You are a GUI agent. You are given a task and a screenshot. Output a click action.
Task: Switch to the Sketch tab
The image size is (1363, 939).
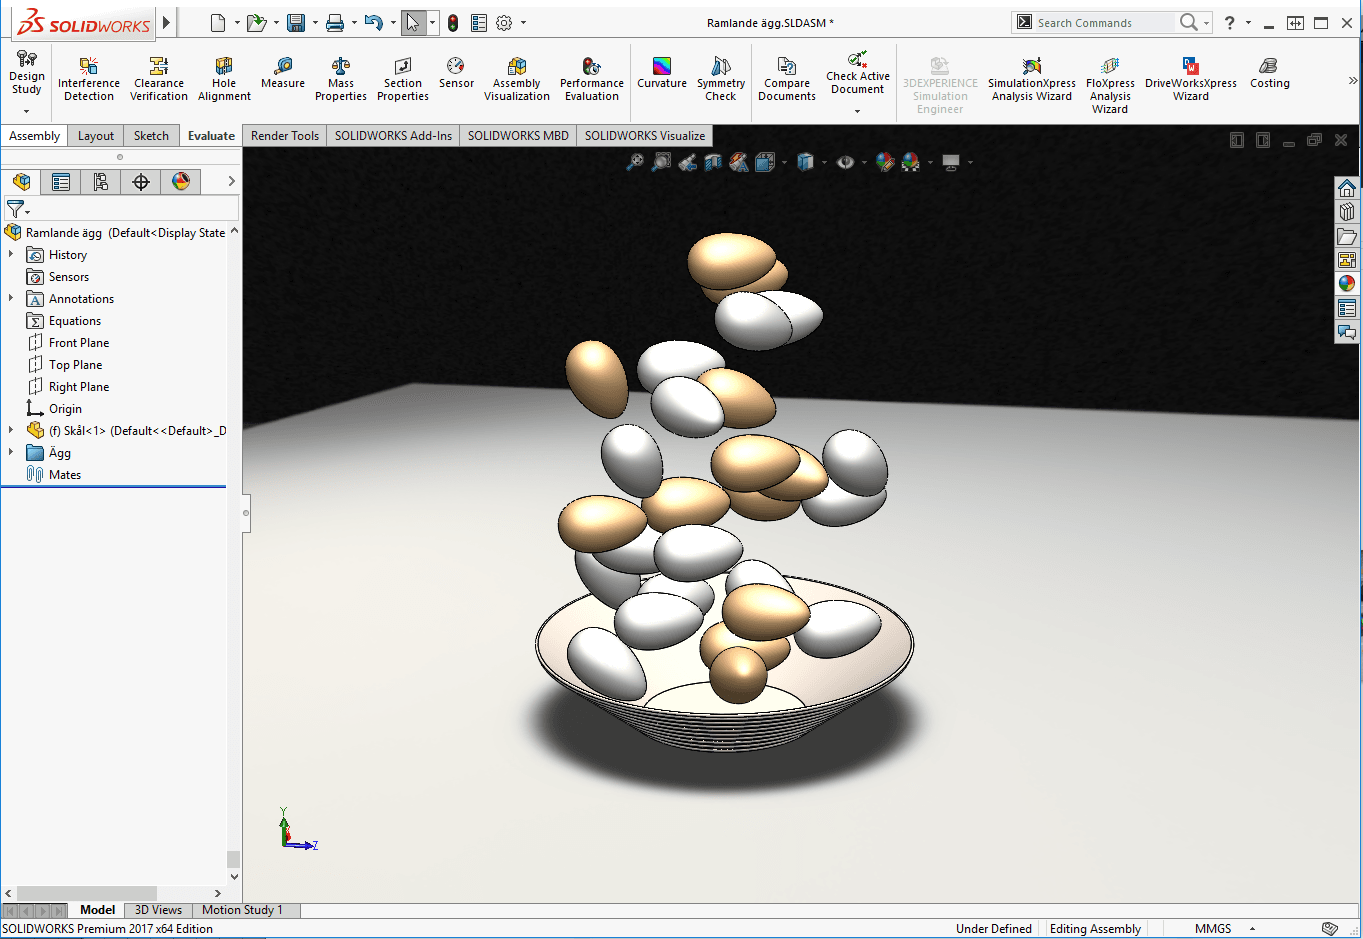click(x=151, y=136)
